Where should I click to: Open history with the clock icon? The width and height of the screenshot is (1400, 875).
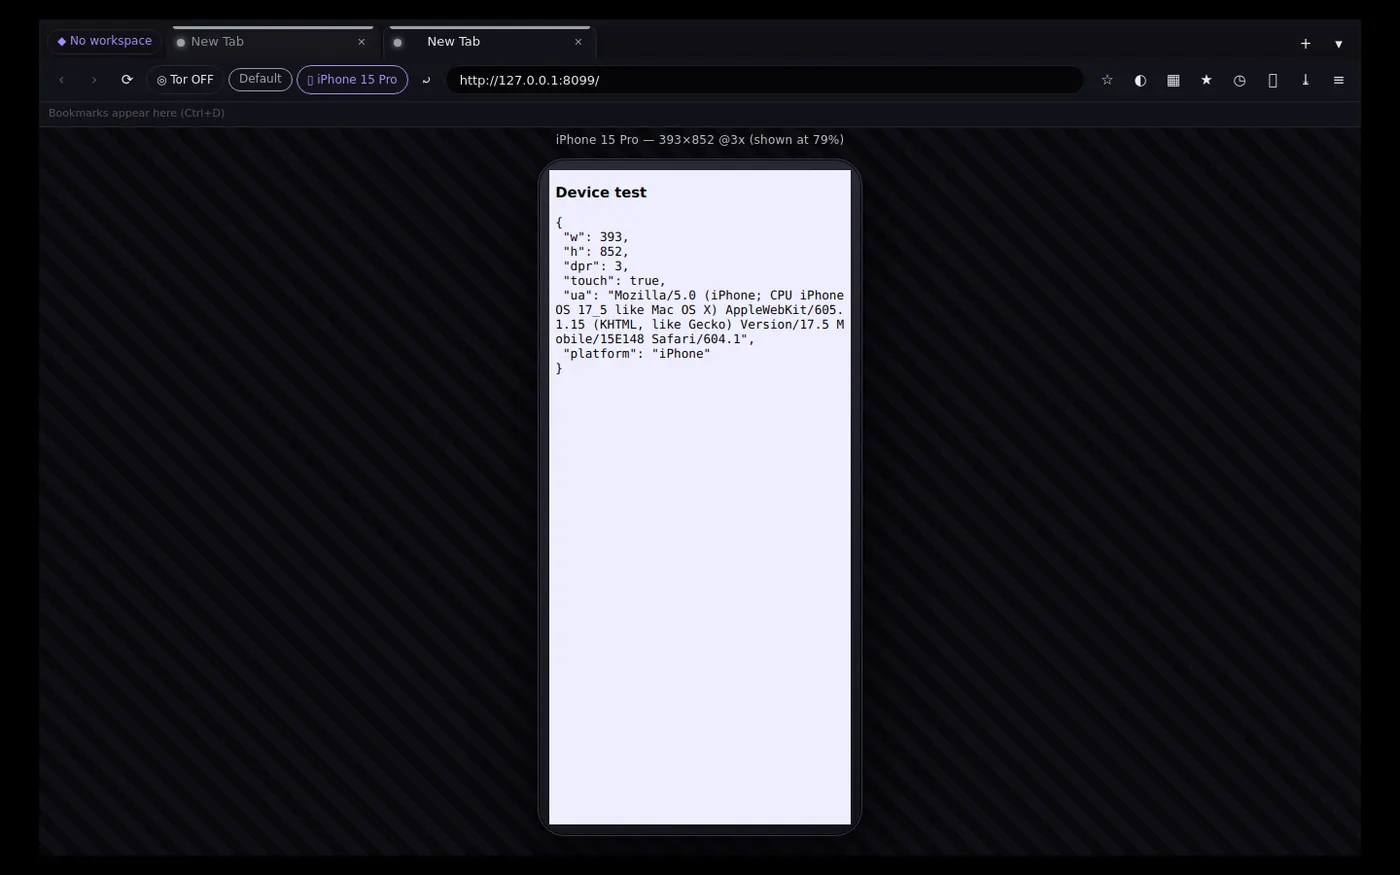pos(1239,80)
